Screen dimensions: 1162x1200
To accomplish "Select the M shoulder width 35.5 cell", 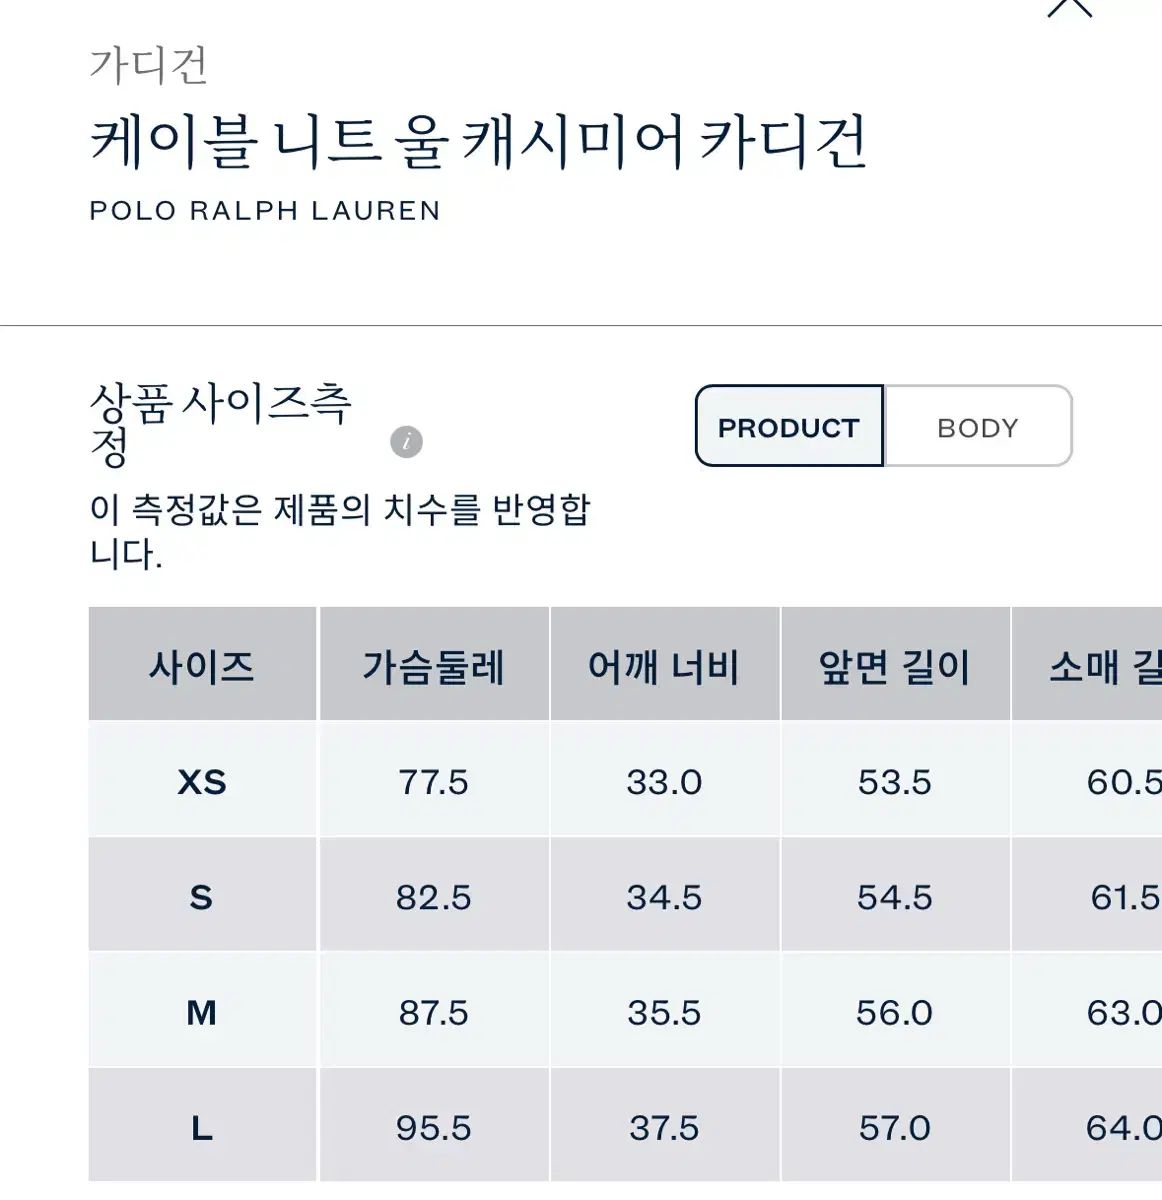I will point(664,1012).
